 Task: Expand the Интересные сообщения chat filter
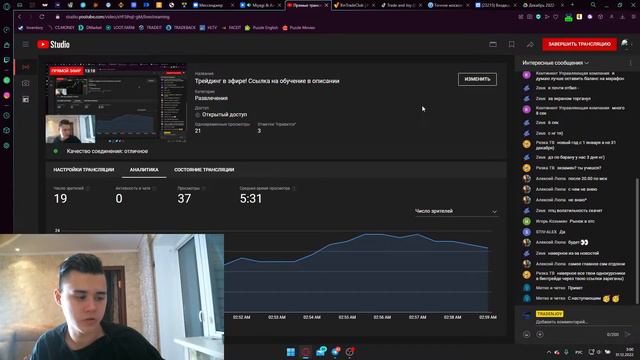[x=556, y=63]
